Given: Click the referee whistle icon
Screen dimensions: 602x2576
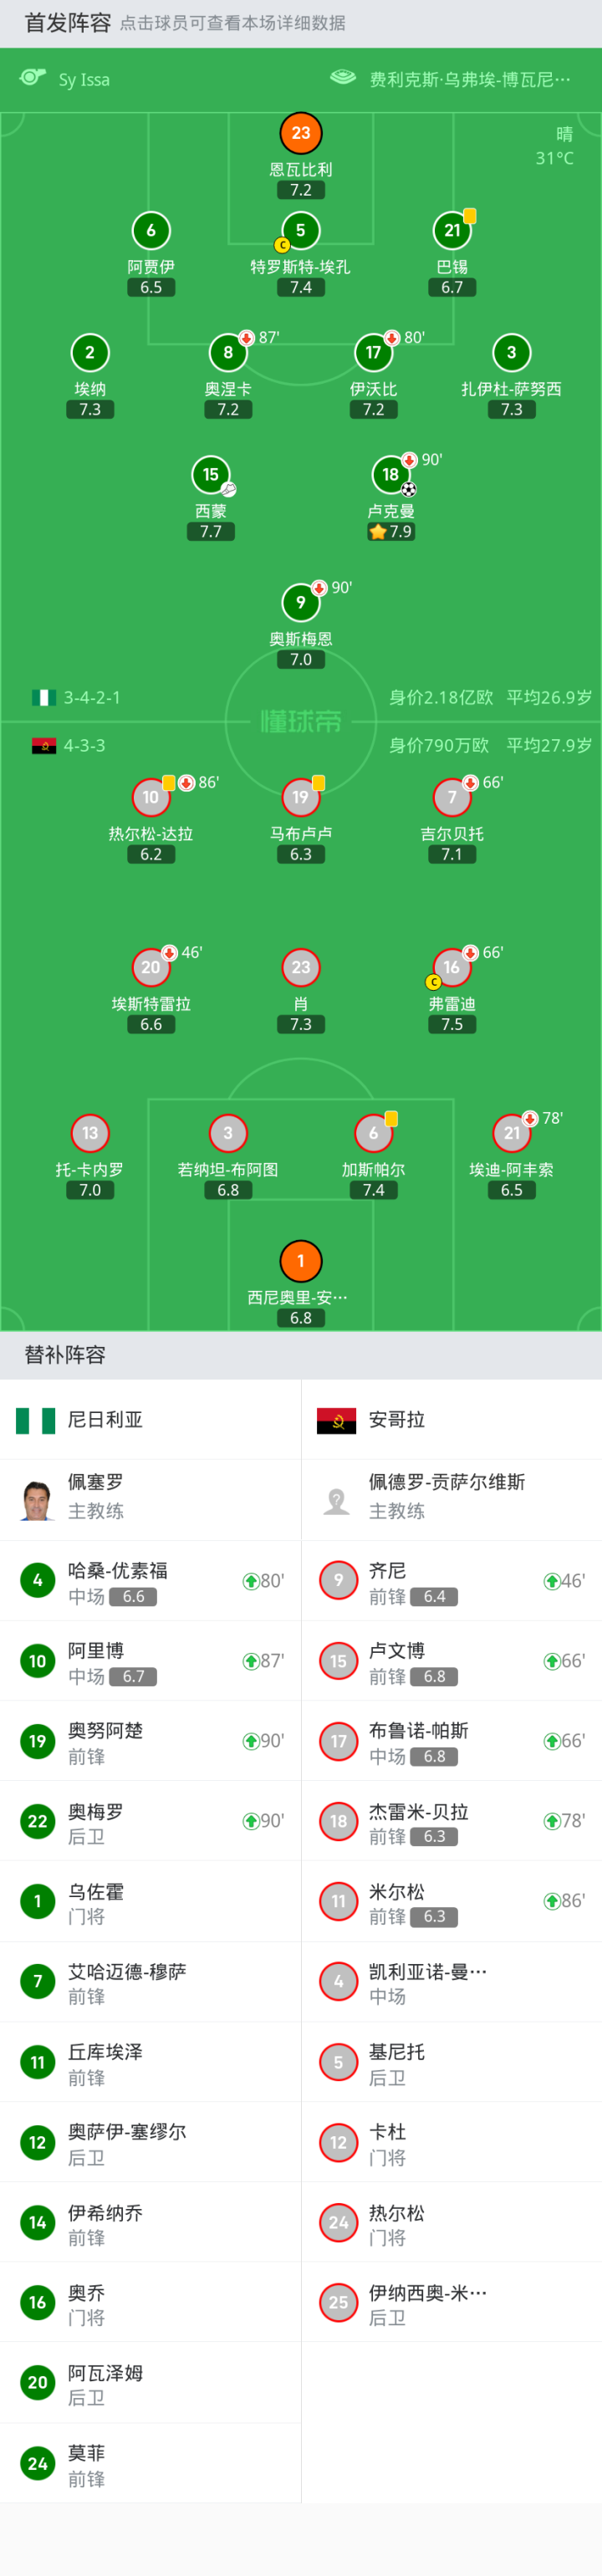Looking at the screenshot, I should tap(33, 78).
